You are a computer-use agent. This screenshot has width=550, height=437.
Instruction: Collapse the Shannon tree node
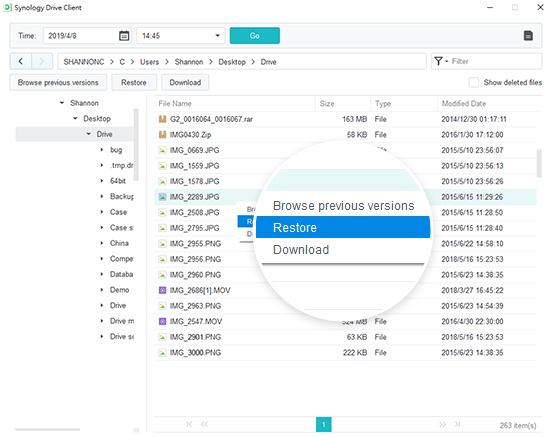(62, 103)
